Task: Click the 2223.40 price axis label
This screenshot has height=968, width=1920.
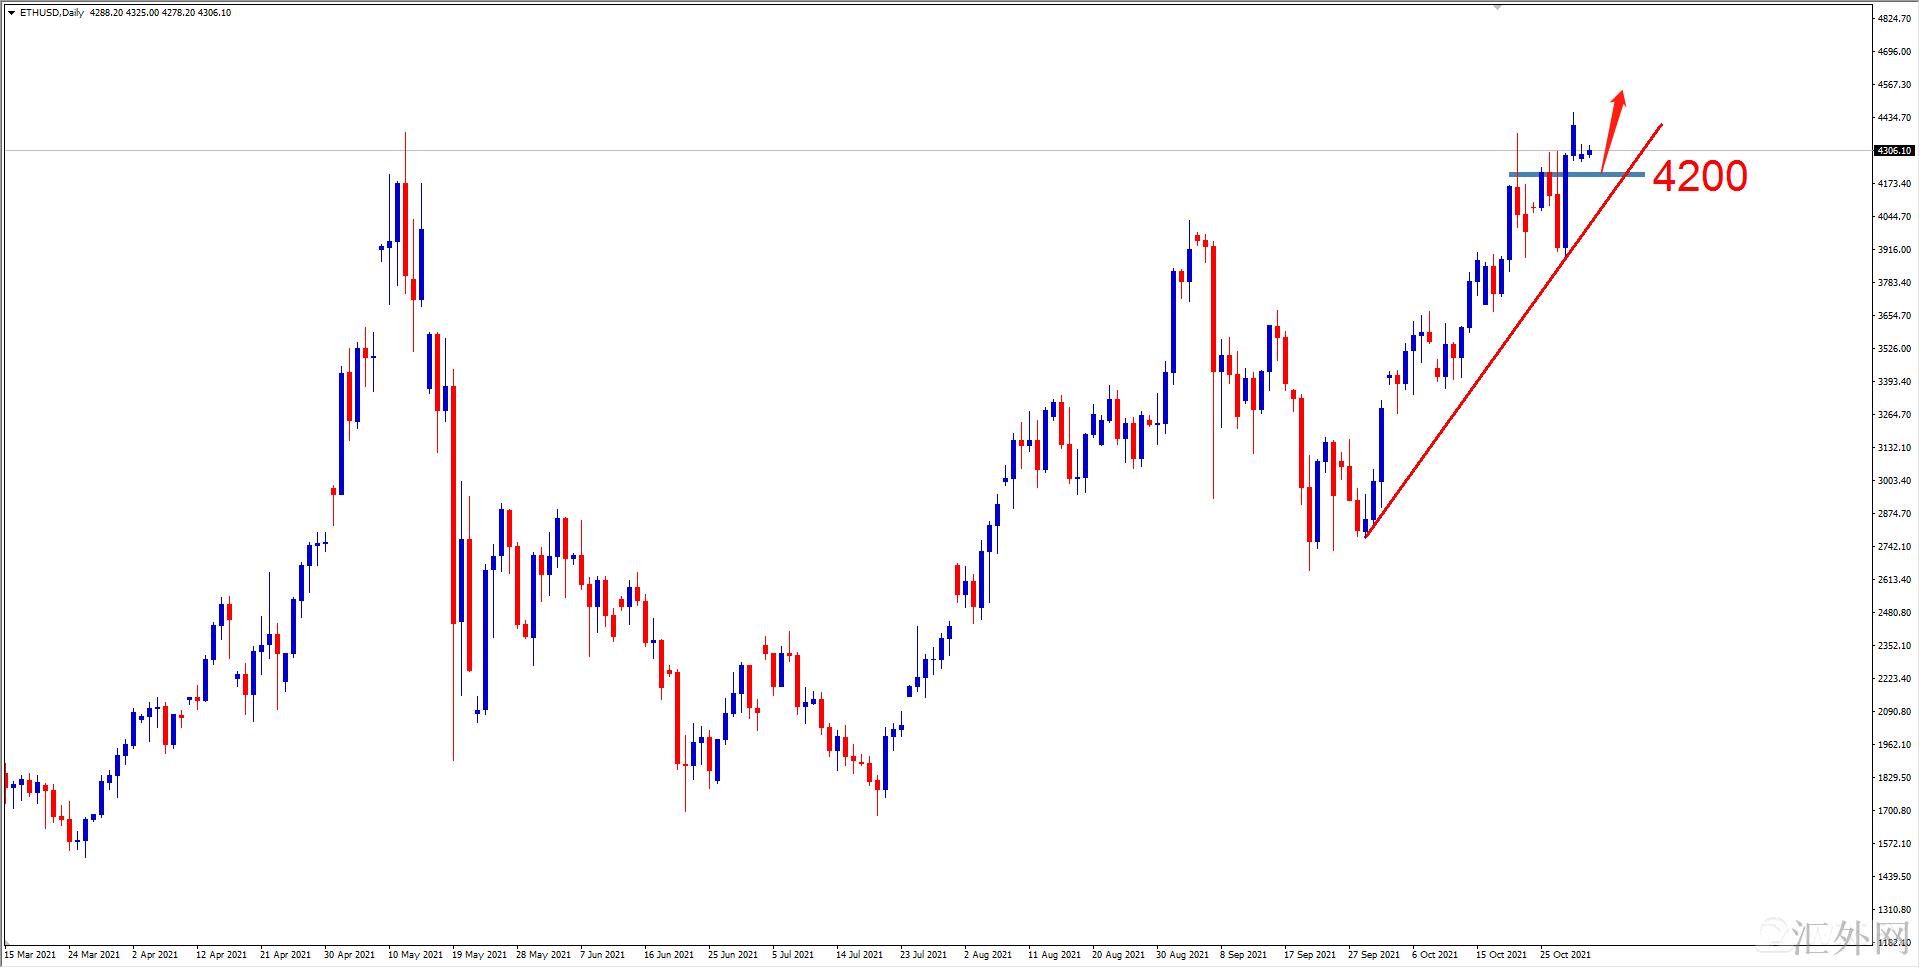Action: (x=1894, y=679)
